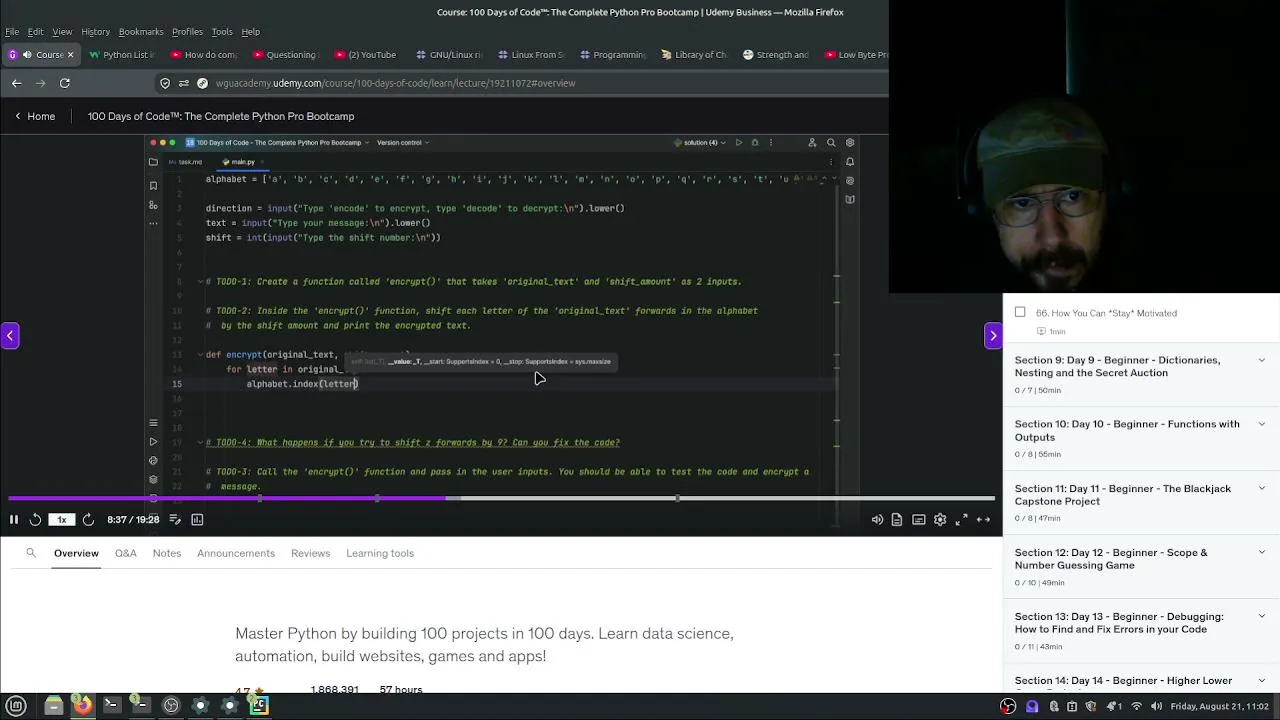This screenshot has width=1280, height=720.
Task: Open the Announcements tab
Action: click(x=236, y=553)
